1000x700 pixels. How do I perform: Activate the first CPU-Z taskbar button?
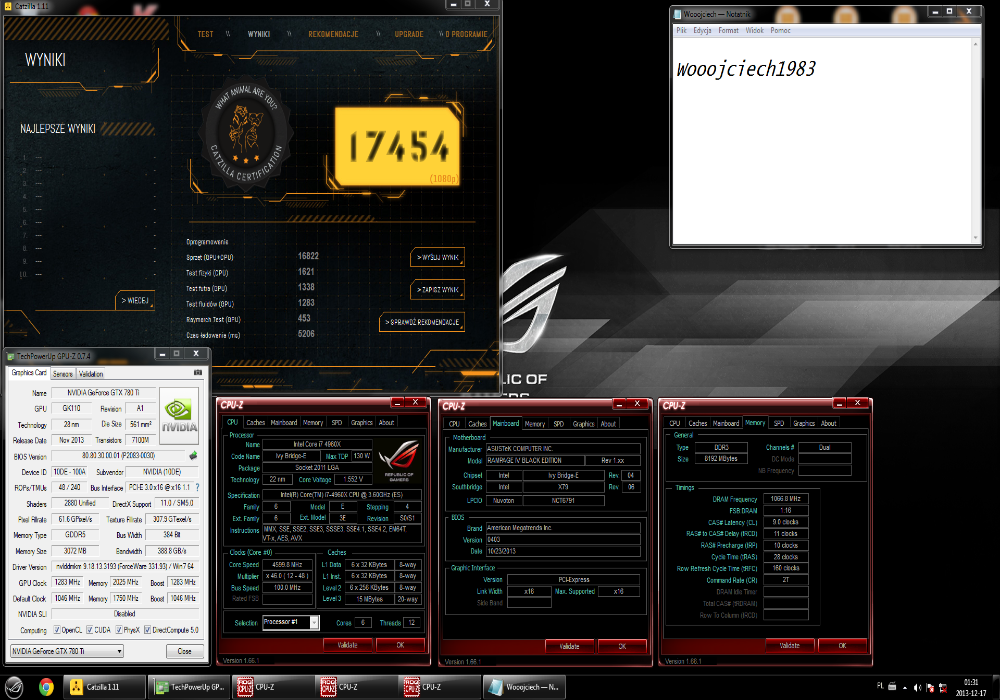[x=272, y=687]
